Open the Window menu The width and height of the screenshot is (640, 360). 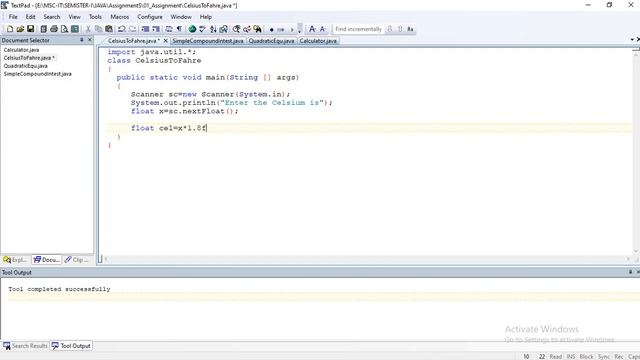click(x=181, y=17)
